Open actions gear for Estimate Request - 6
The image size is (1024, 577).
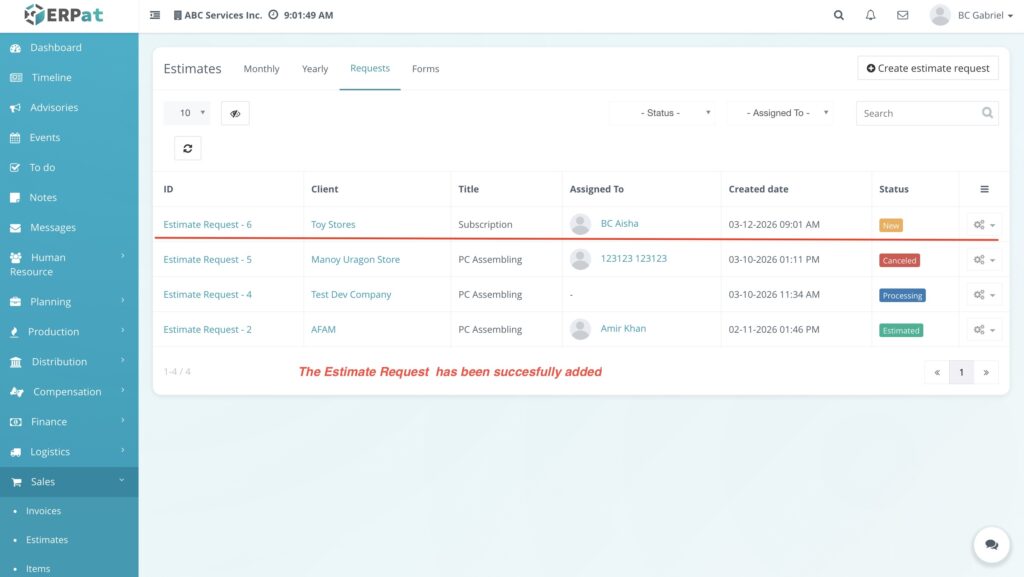point(983,225)
